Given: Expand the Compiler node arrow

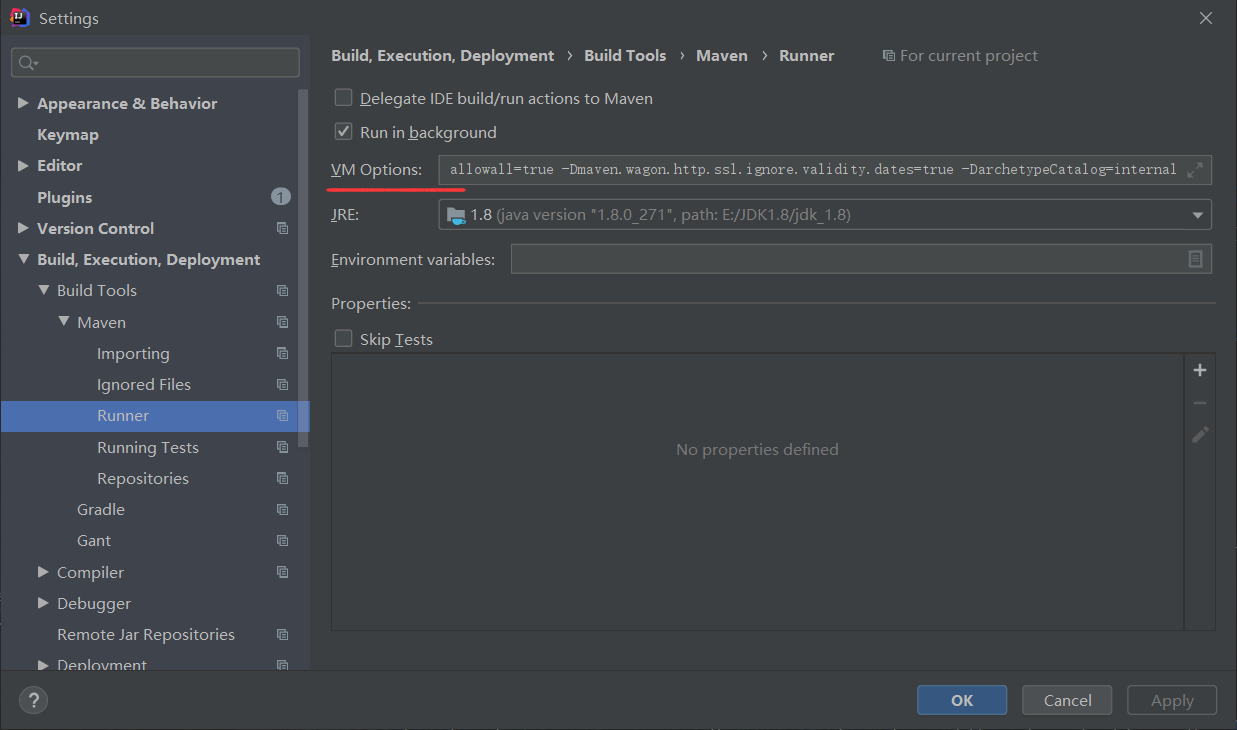Looking at the screenshot, I should [x=43, y=573].
